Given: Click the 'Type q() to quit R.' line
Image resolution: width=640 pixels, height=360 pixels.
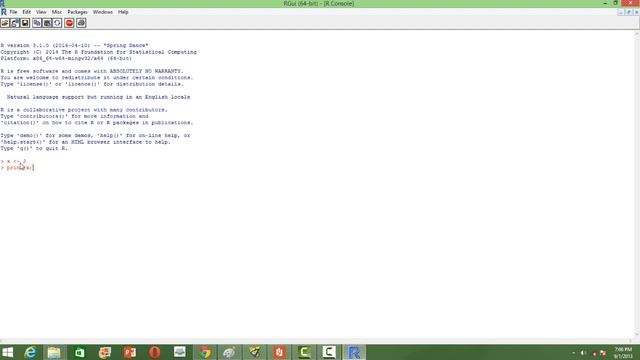Looking at the screenshot, I should pyautogui.click(x=34, y=149).
